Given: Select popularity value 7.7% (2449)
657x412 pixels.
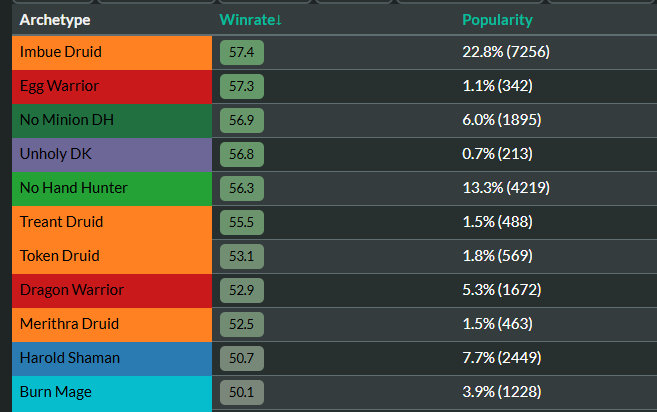Looking at the screenshot, I should 502,358.
